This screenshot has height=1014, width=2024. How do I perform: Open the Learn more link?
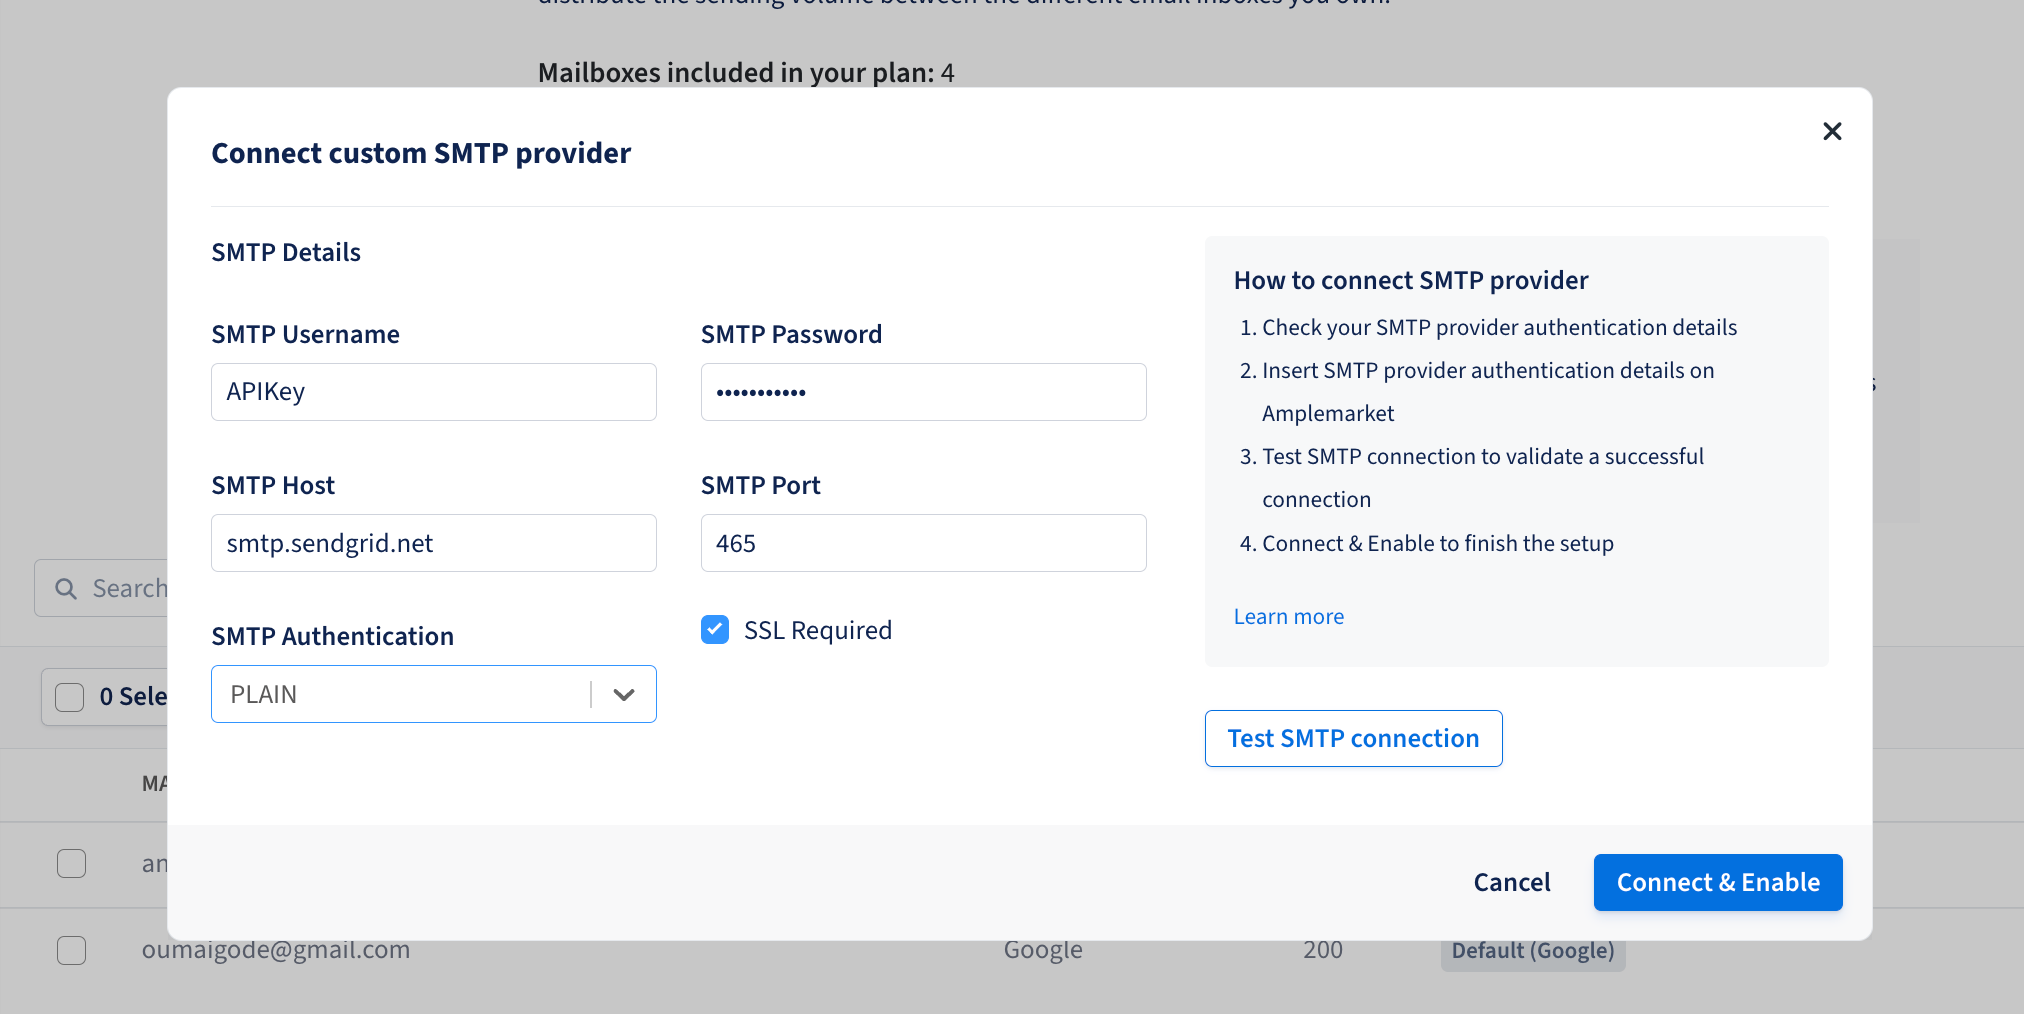(1289, 617)
